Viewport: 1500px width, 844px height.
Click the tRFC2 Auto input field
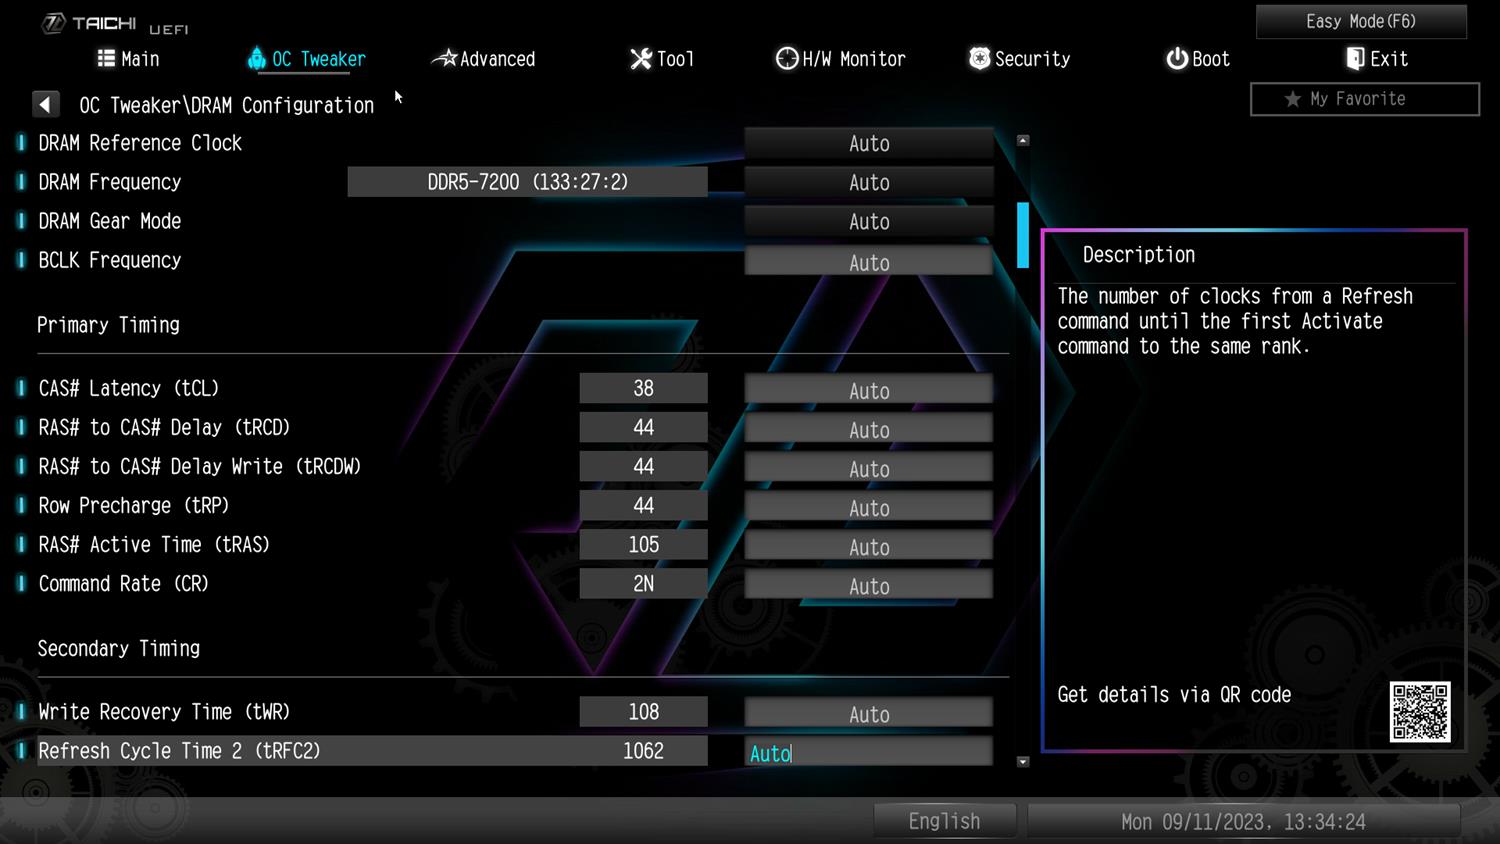(868, 753)
